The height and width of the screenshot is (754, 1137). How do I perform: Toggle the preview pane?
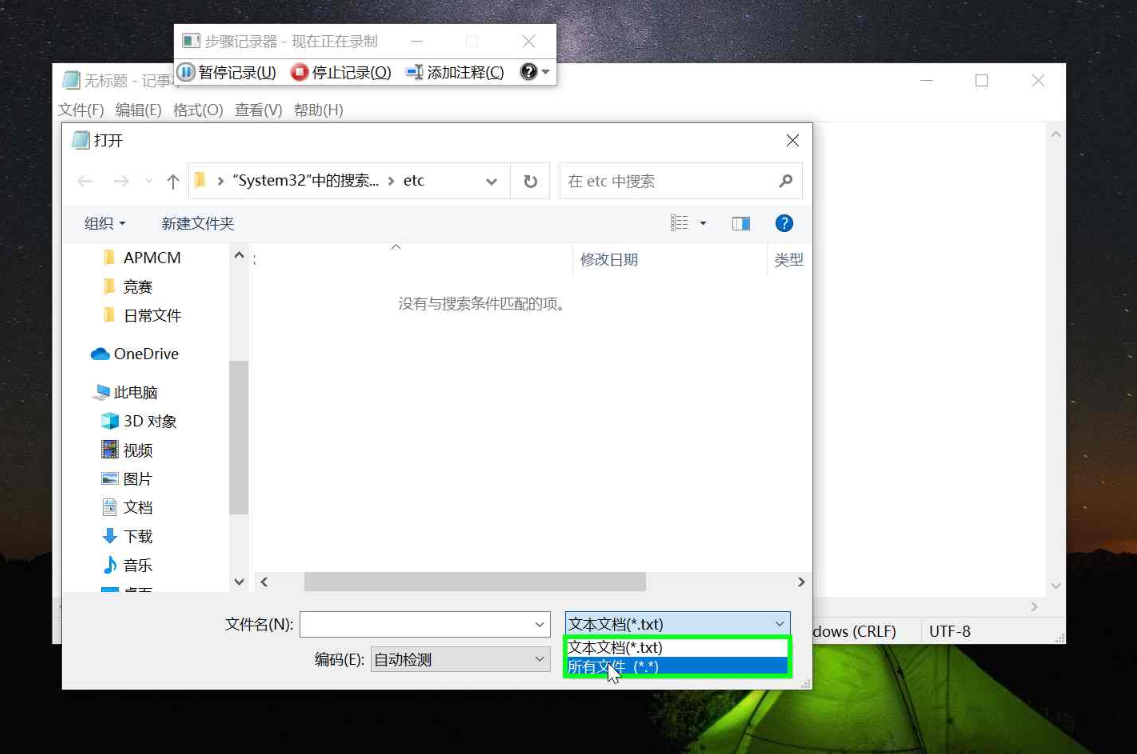[x=741, y=222]
